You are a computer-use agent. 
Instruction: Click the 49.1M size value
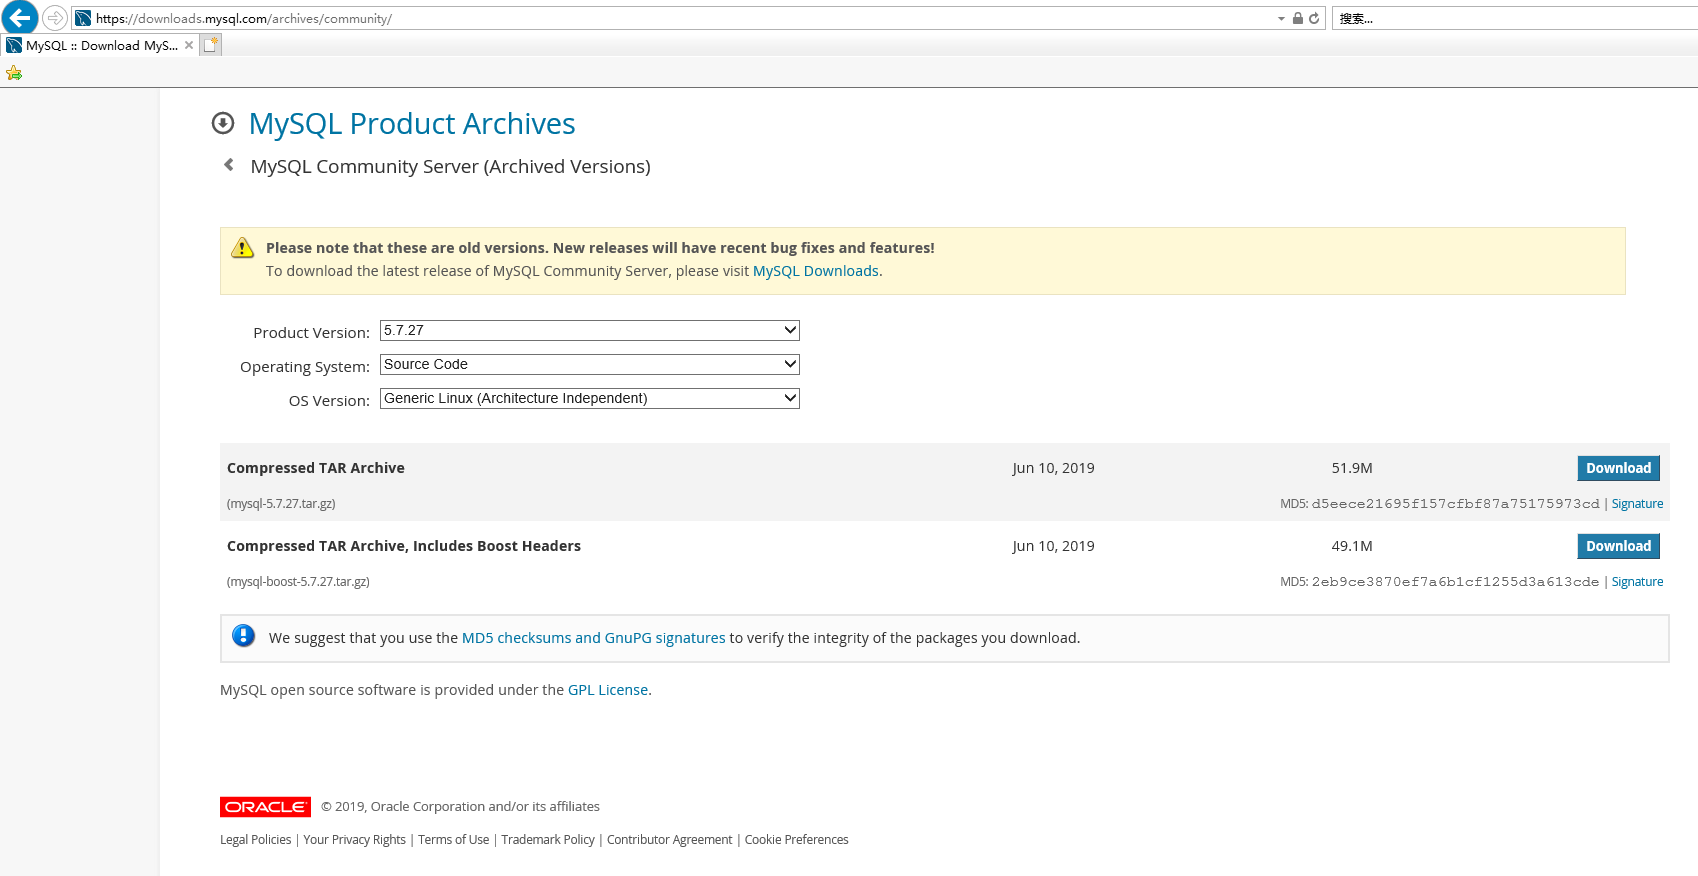[x=1352, y=546]
